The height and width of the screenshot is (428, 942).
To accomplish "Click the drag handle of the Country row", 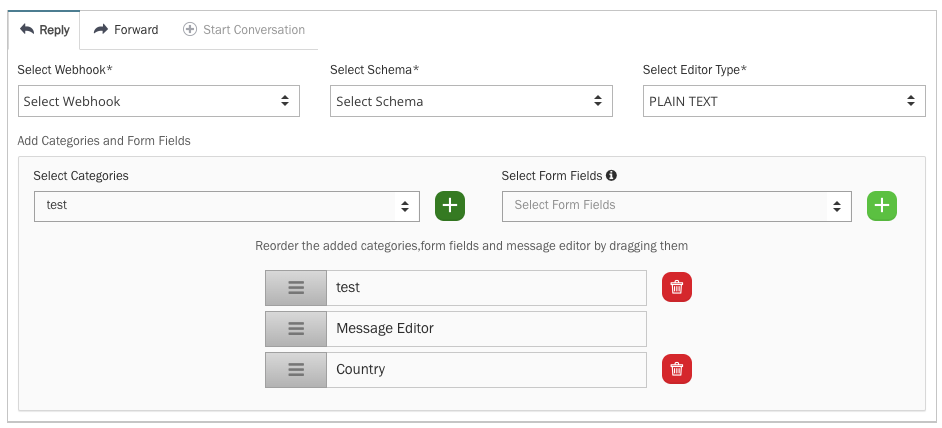I will (295, 369).
